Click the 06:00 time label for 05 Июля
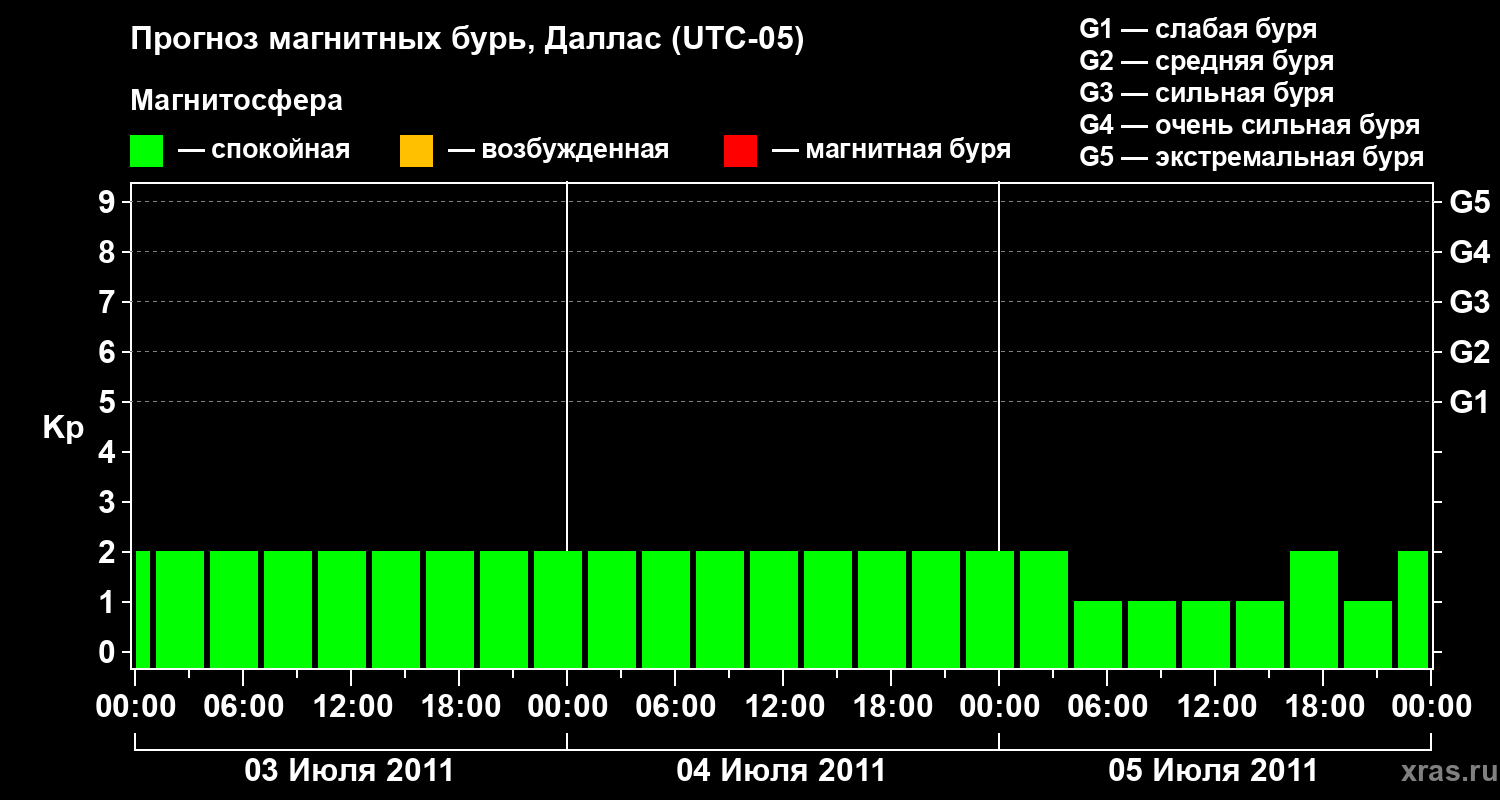Viewport: 1500px width, 800px height. (x=1107, y=707)
